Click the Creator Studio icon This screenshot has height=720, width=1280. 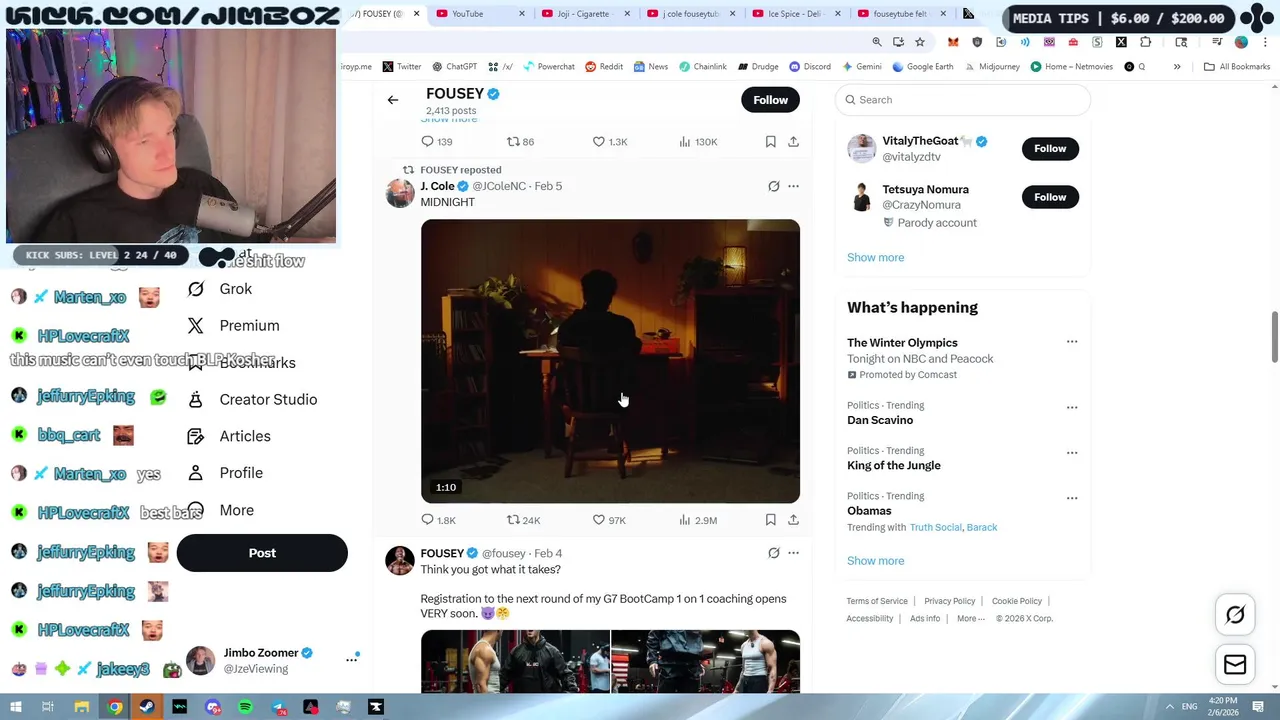click(196, 399)
